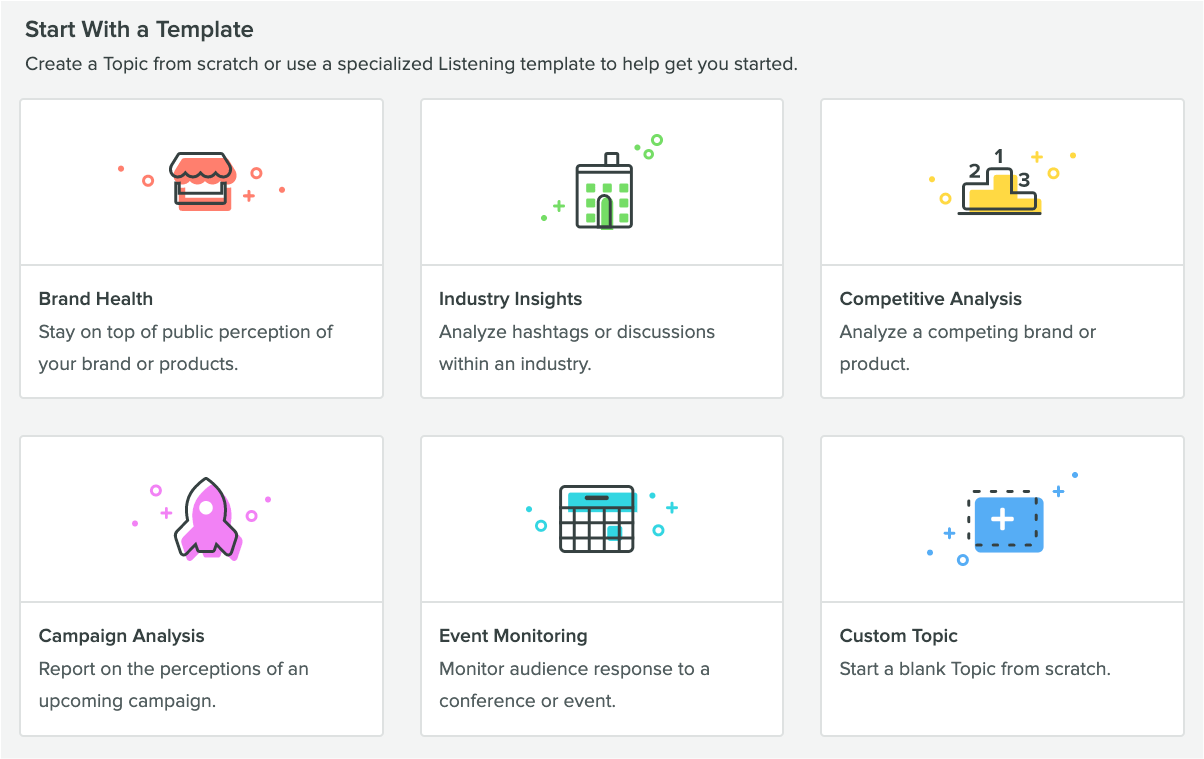
Task: Click the Custom Topic plus icon
Action: [x=1004, y=522]
